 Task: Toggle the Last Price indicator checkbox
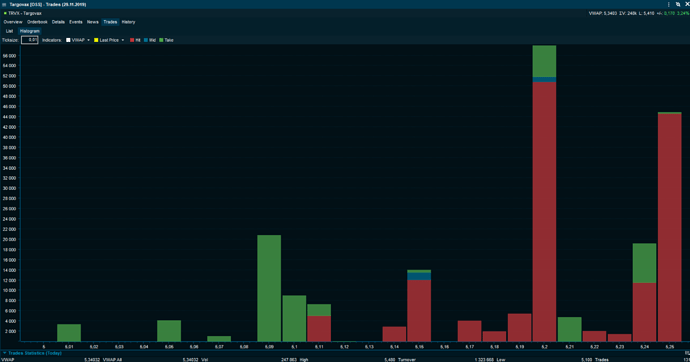pos(96,40)
